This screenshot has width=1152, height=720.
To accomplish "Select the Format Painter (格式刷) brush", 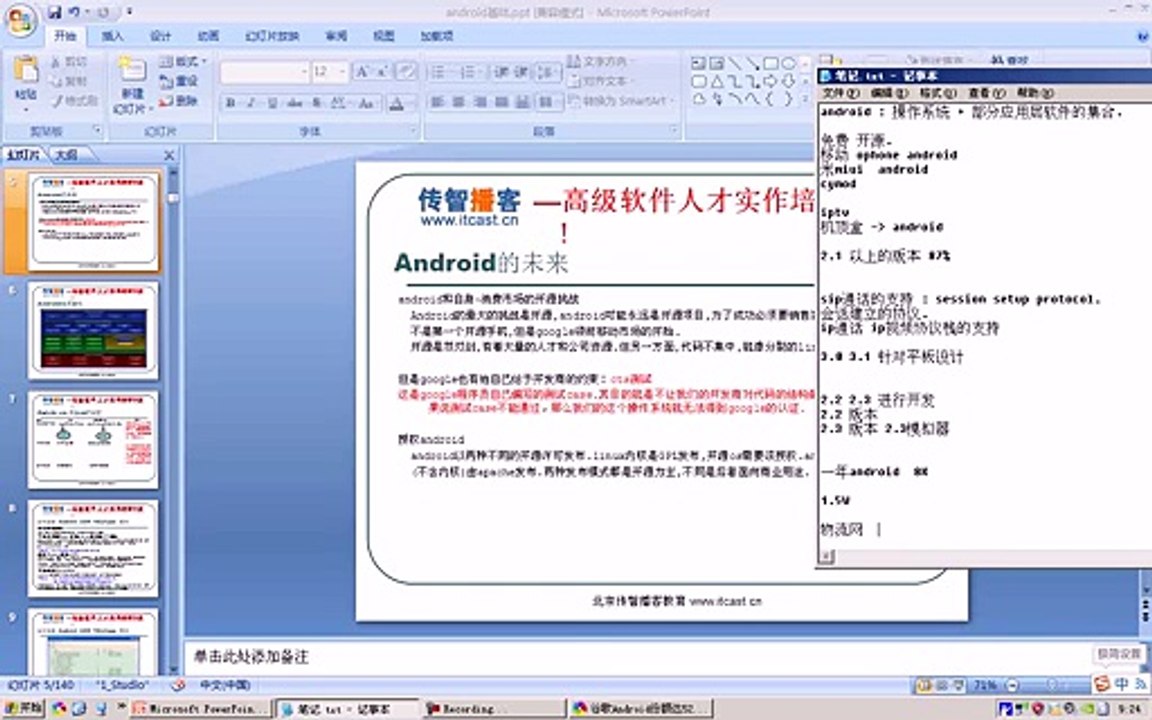I will click(56, 101).
